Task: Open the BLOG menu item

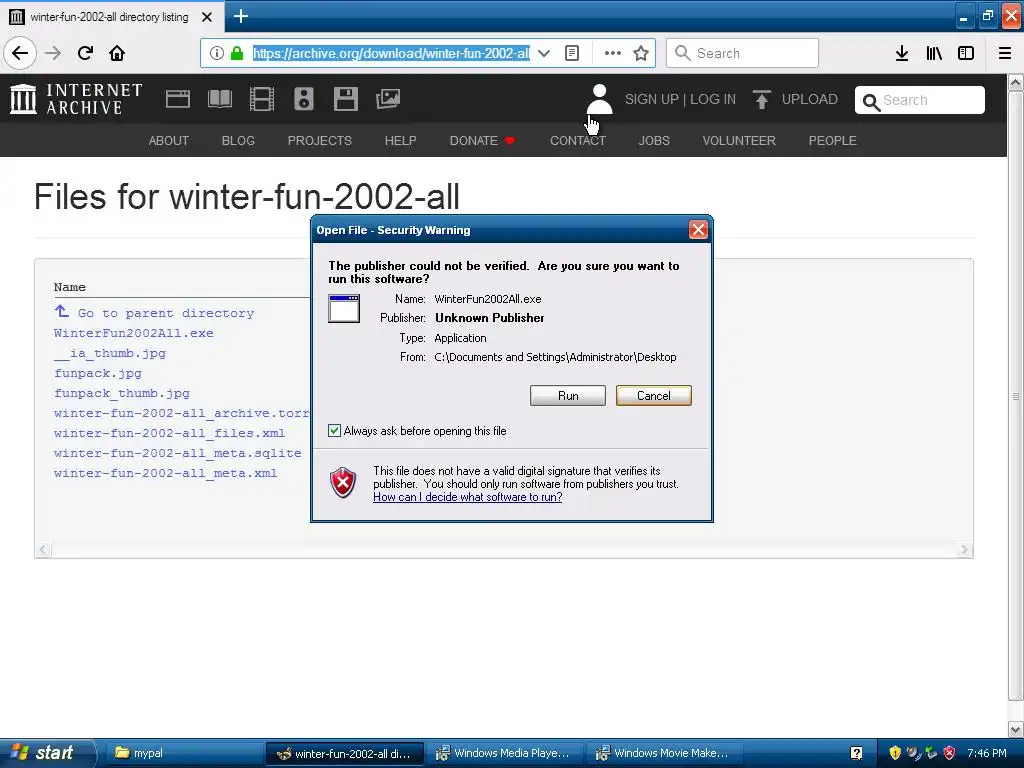Action: coord(238,140)
